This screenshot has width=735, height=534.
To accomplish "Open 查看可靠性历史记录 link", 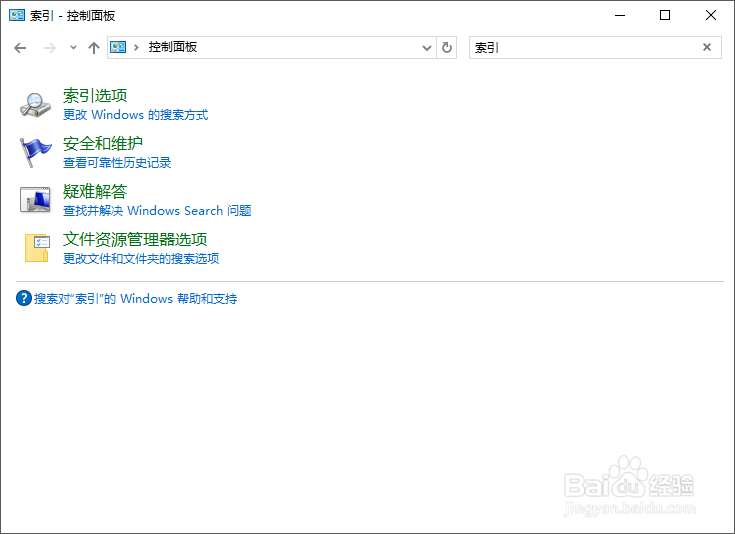I will 117,163.
